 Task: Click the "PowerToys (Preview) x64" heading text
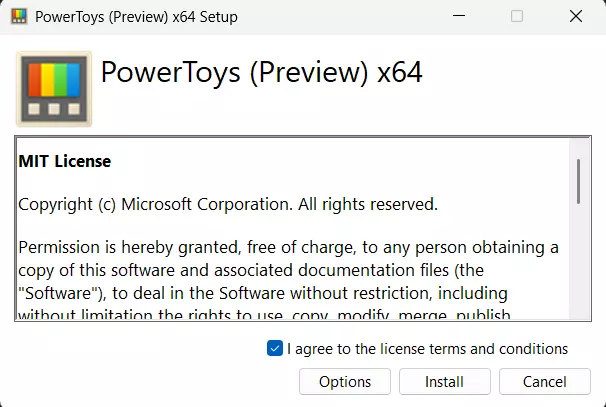262,73
